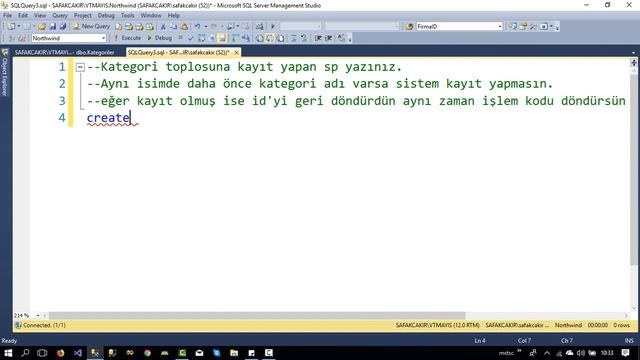Click the Save All icon

pyautogui.click(x=62, y=26)
